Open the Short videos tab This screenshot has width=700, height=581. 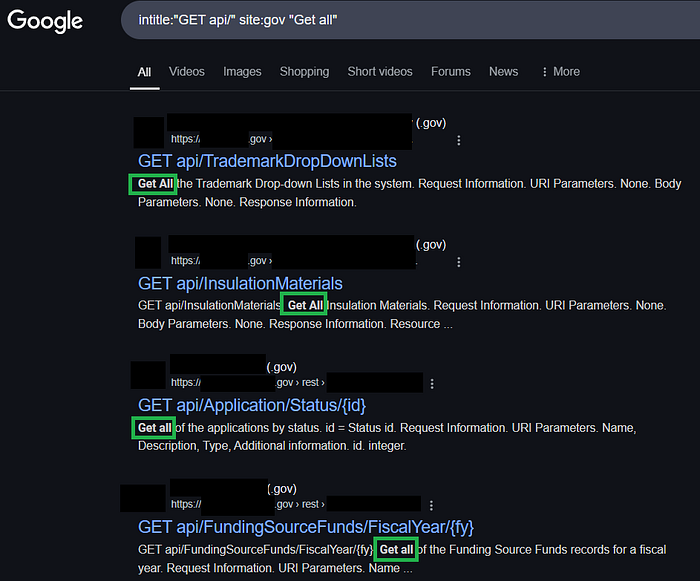tap(380, 71)
